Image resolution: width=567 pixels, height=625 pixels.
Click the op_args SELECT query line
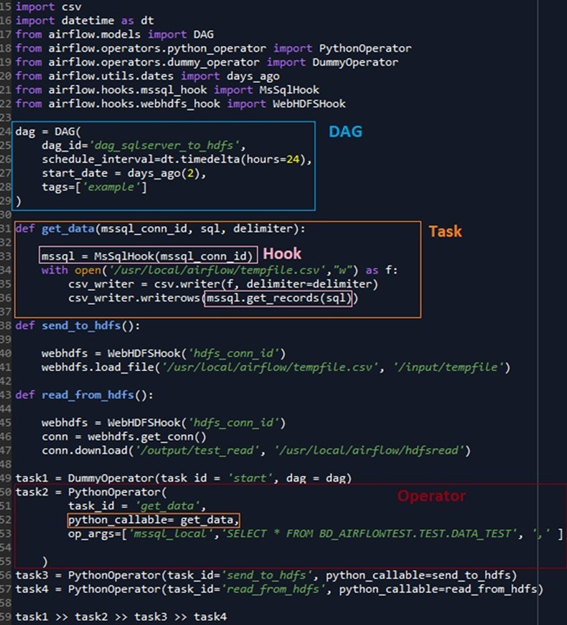coord(315,534)
